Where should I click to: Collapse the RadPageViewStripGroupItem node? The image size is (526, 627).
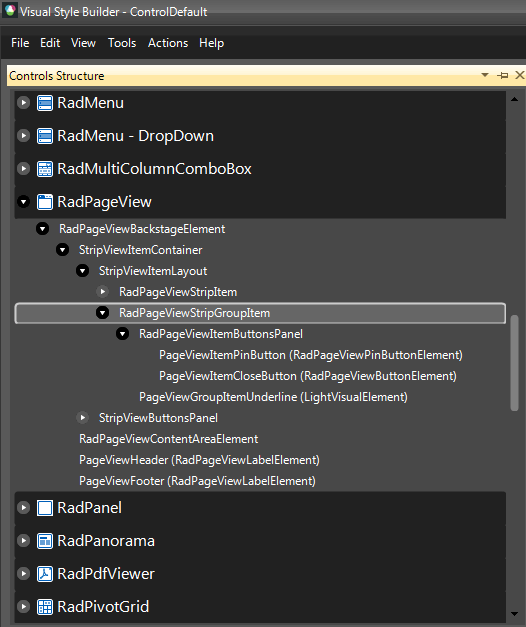tap(102, 313)
